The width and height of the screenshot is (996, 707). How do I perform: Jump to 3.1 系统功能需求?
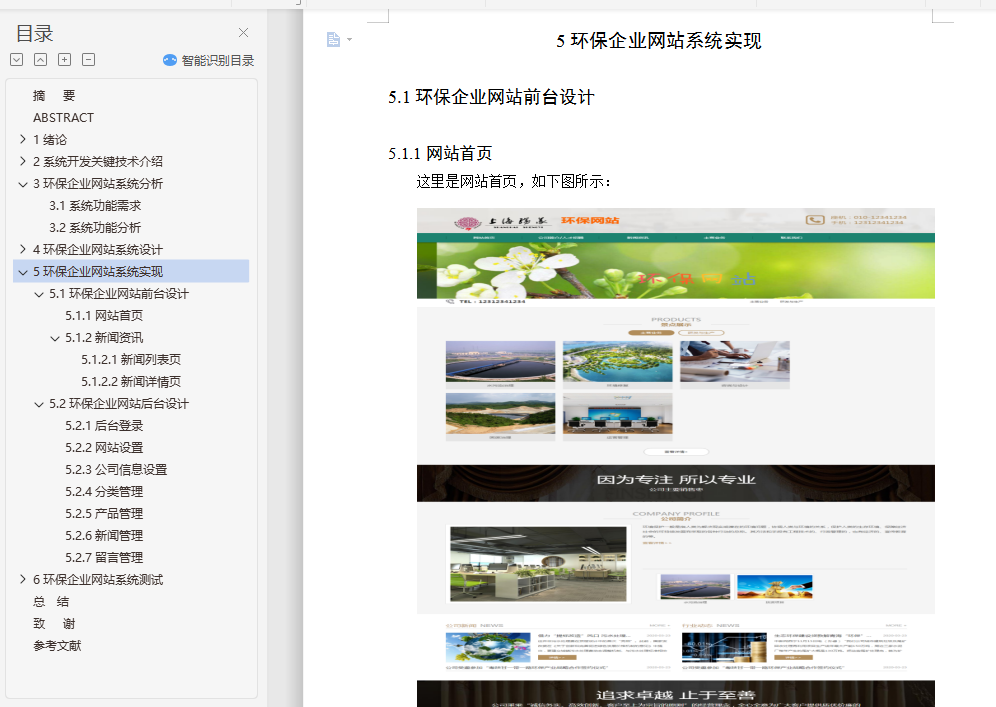[95, 205]
